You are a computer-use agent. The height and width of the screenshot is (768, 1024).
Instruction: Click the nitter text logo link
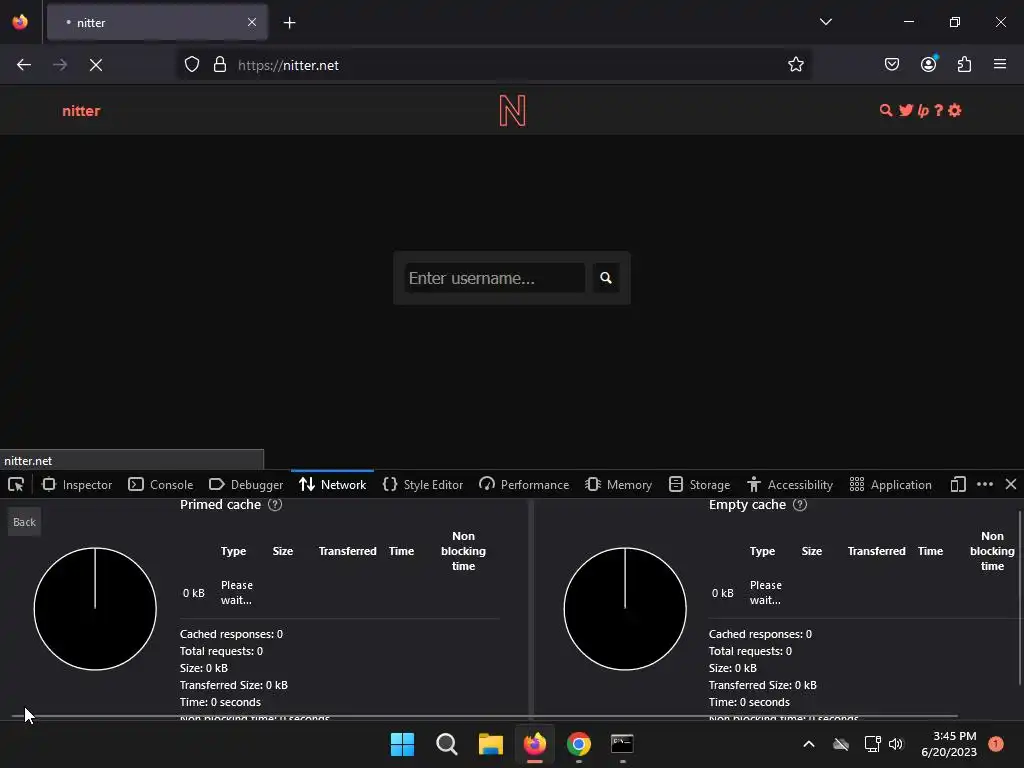coord(81,111)
